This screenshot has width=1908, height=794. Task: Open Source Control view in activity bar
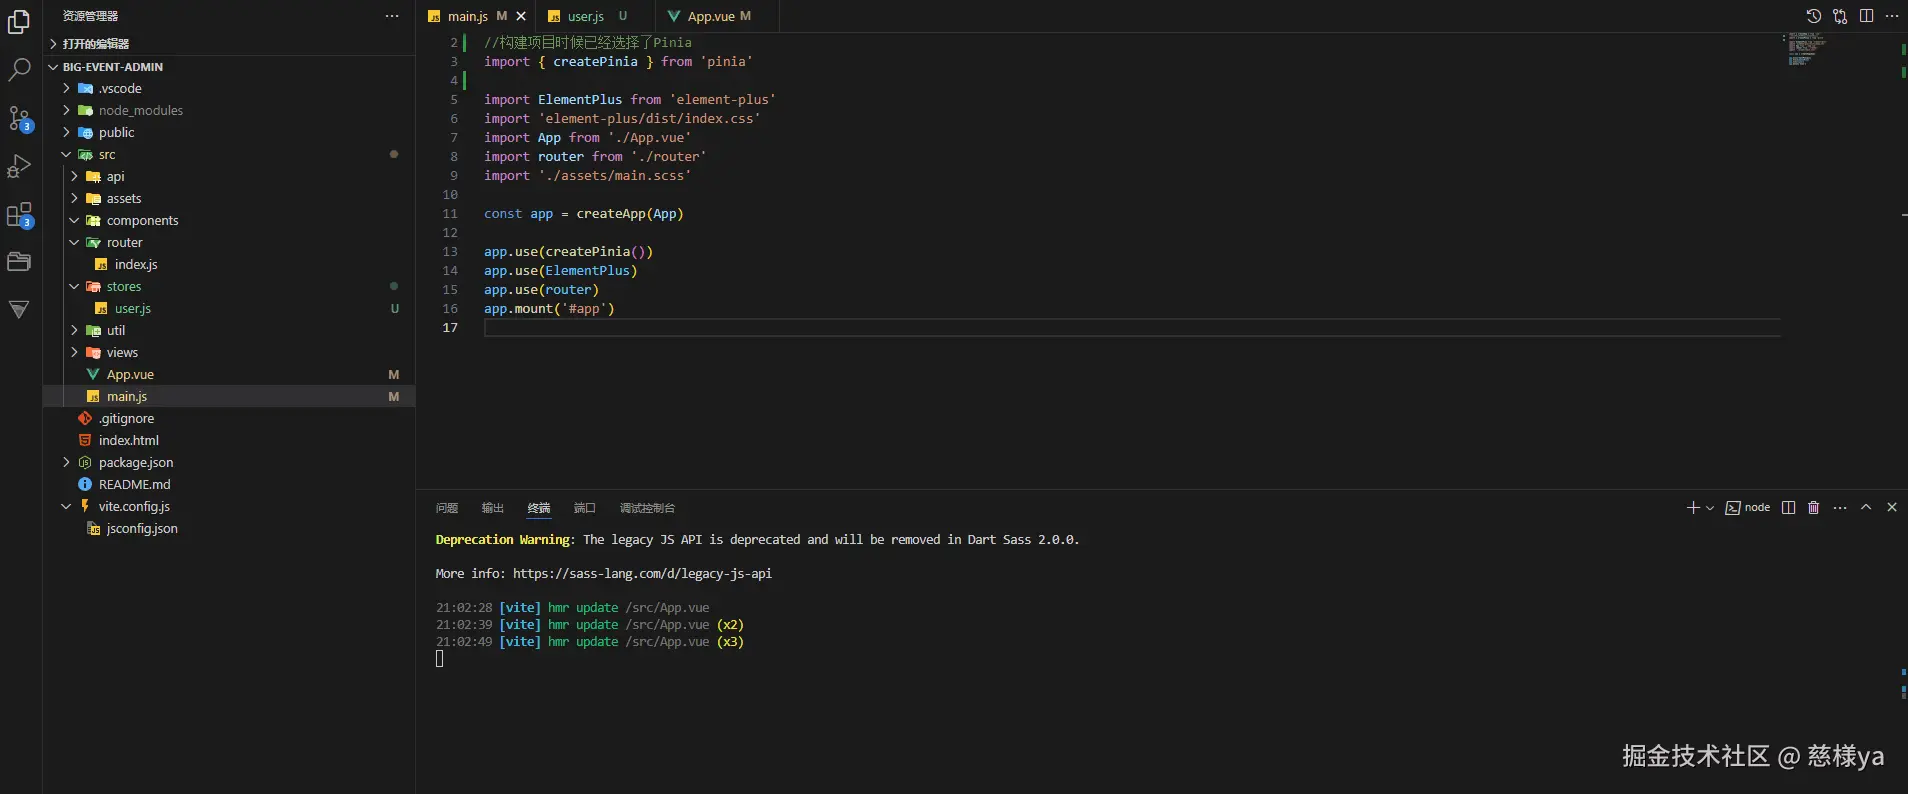[19, 118]
